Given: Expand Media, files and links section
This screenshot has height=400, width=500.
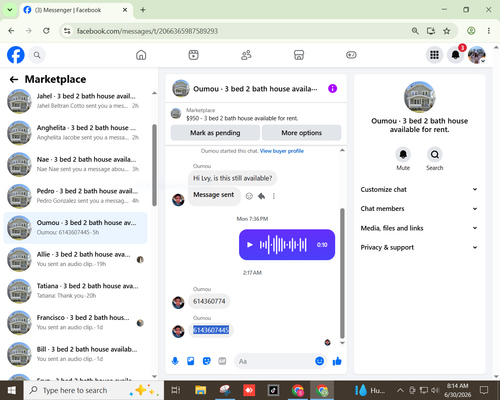Looking at the screenshot, I should pyautogui.click(x=419, y=228).
